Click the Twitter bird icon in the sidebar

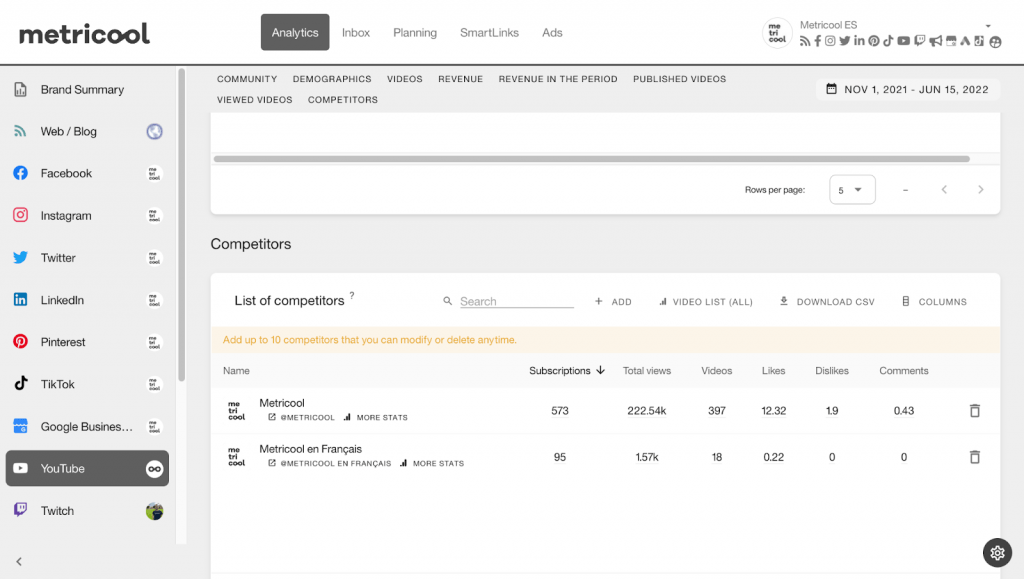click(x=20, y=257)
